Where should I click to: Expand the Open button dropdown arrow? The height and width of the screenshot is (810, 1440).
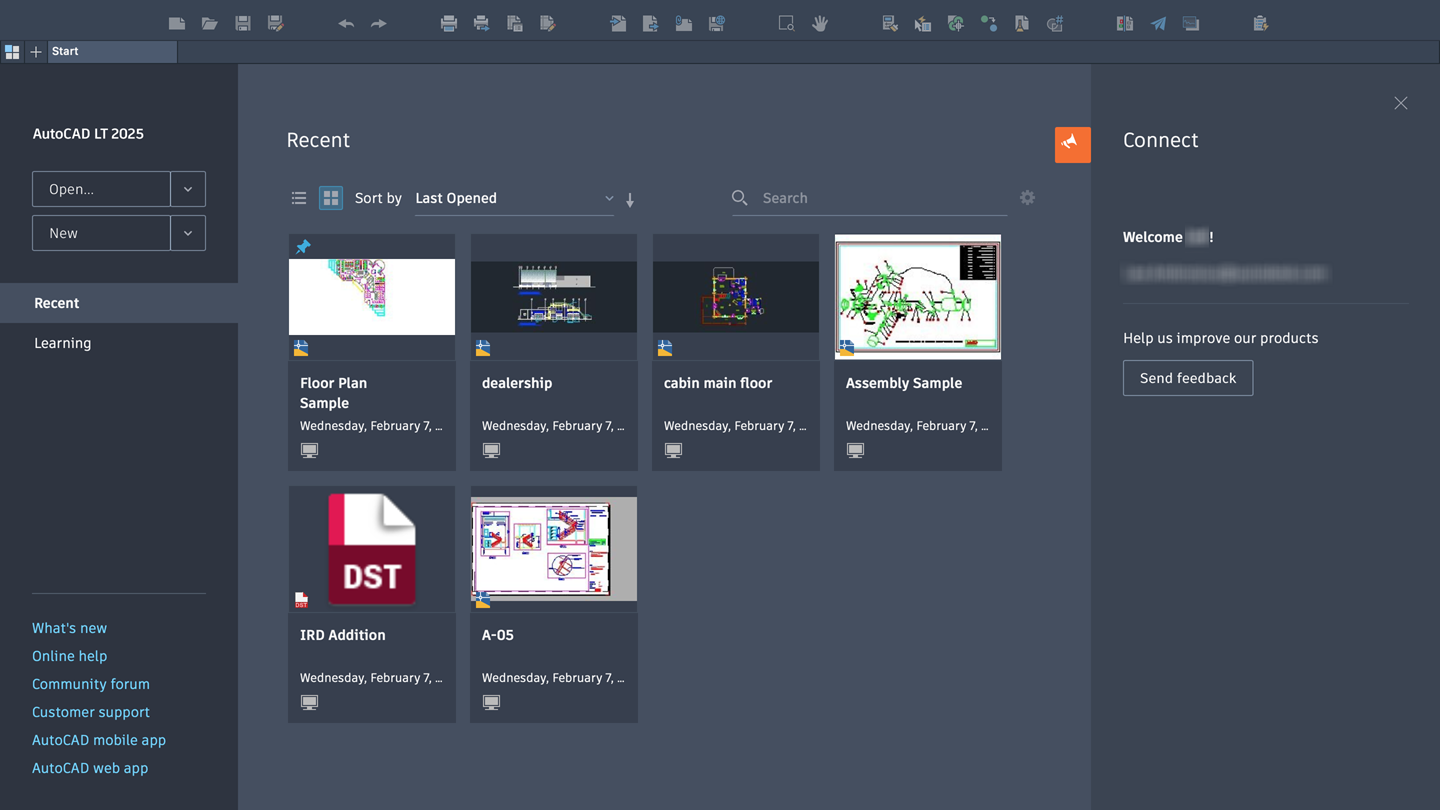(188, 189)
